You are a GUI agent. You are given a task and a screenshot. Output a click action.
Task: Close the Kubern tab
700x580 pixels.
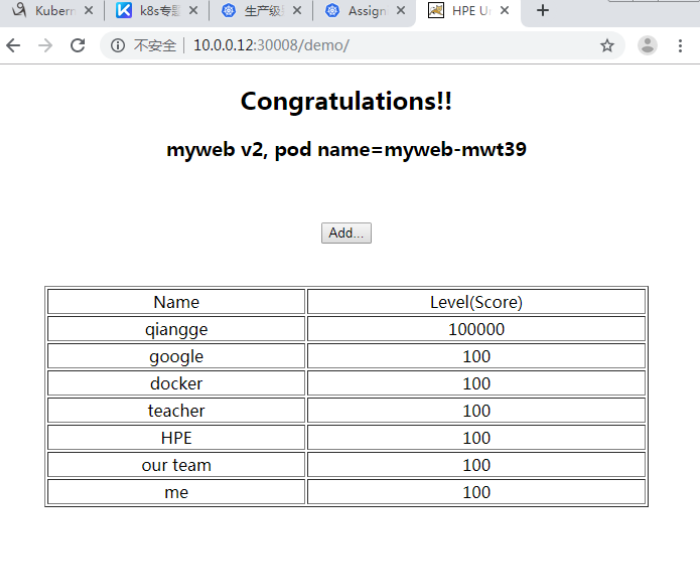click(89, 10)
